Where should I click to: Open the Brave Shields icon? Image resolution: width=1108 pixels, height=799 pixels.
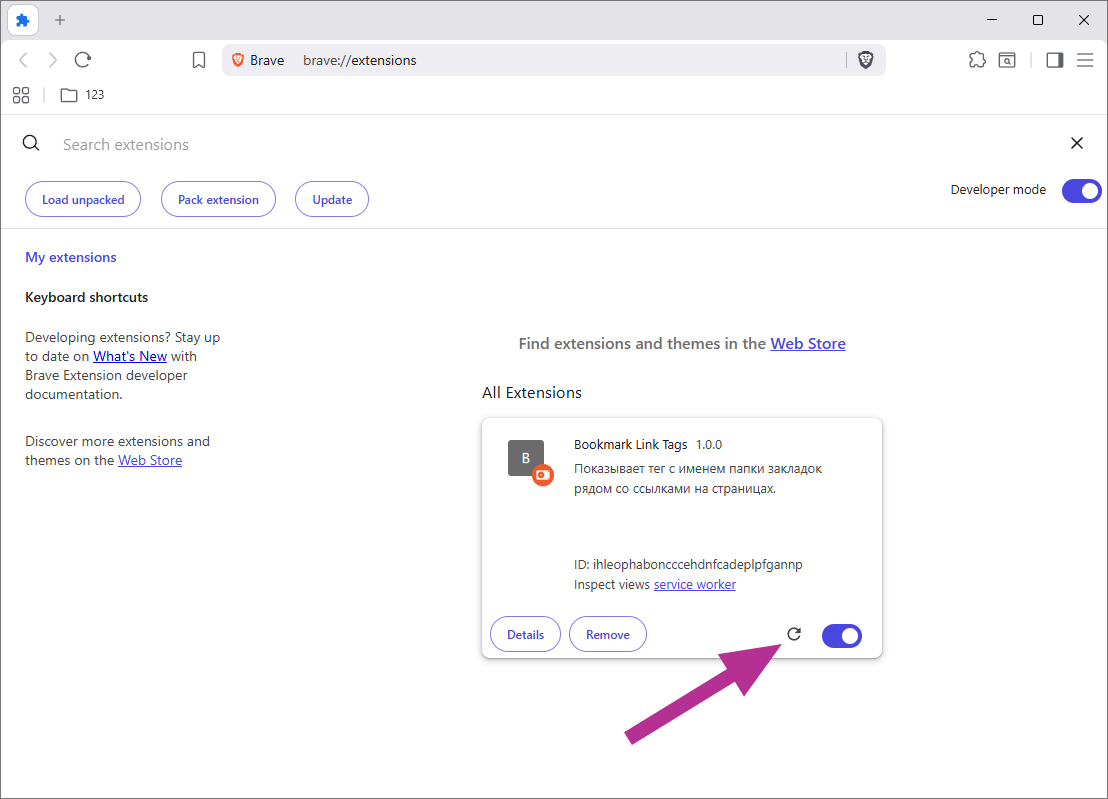tap(866, 60)
